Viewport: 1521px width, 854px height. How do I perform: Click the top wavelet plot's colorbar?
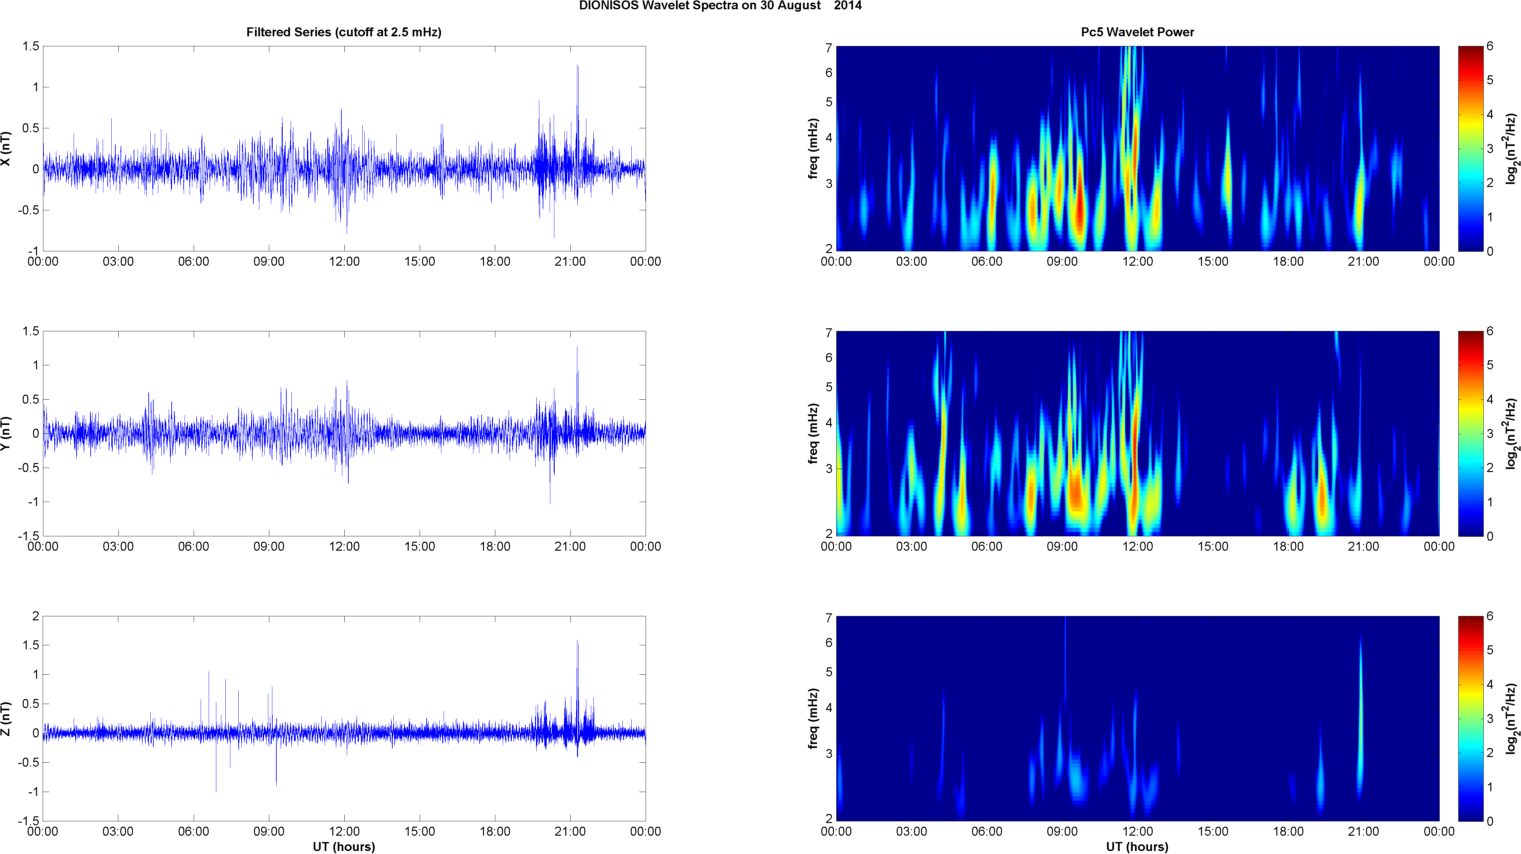coord(1470,149)
